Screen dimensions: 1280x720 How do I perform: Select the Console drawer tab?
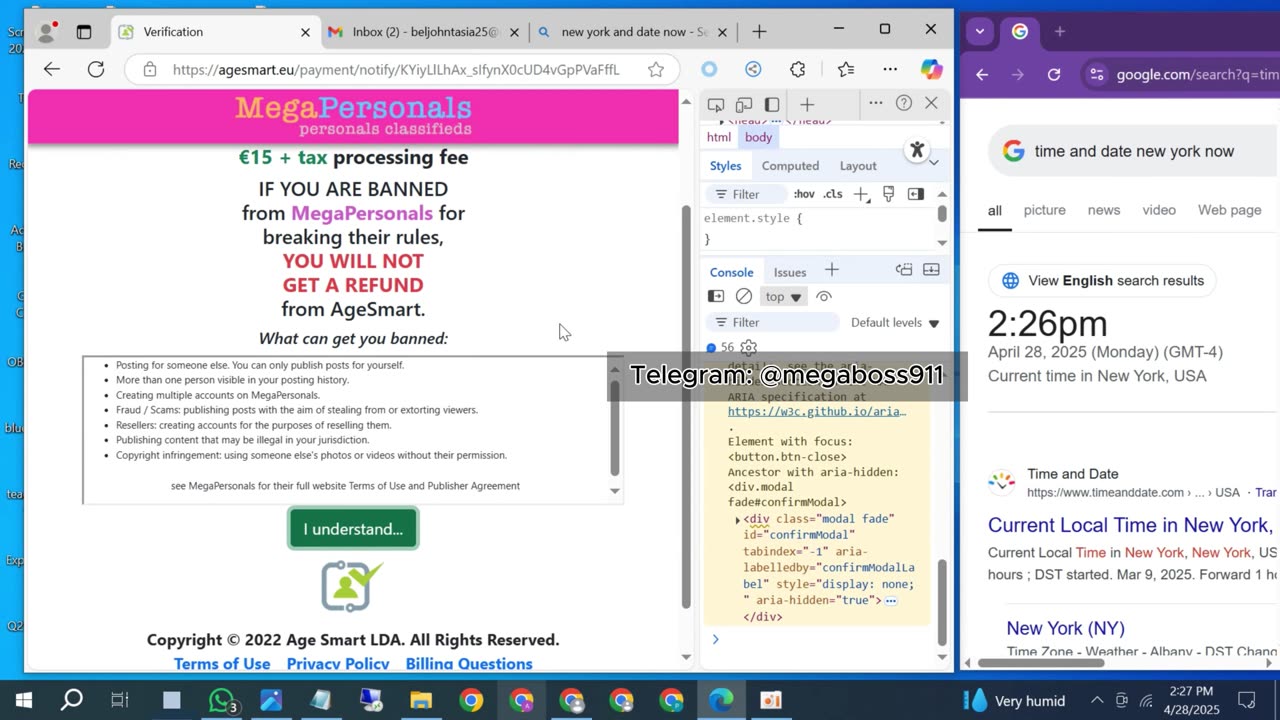(x=732, y=272)
